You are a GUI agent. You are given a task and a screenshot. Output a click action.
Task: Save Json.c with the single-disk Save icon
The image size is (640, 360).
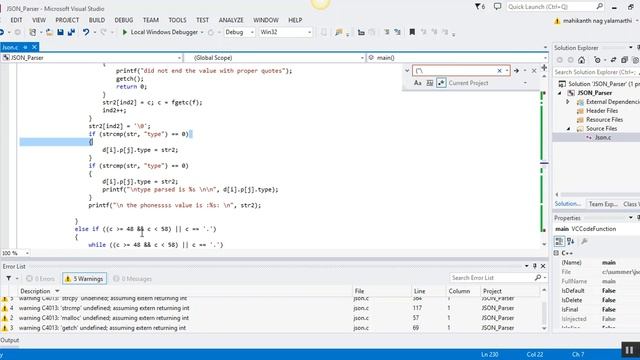[60, 32]
